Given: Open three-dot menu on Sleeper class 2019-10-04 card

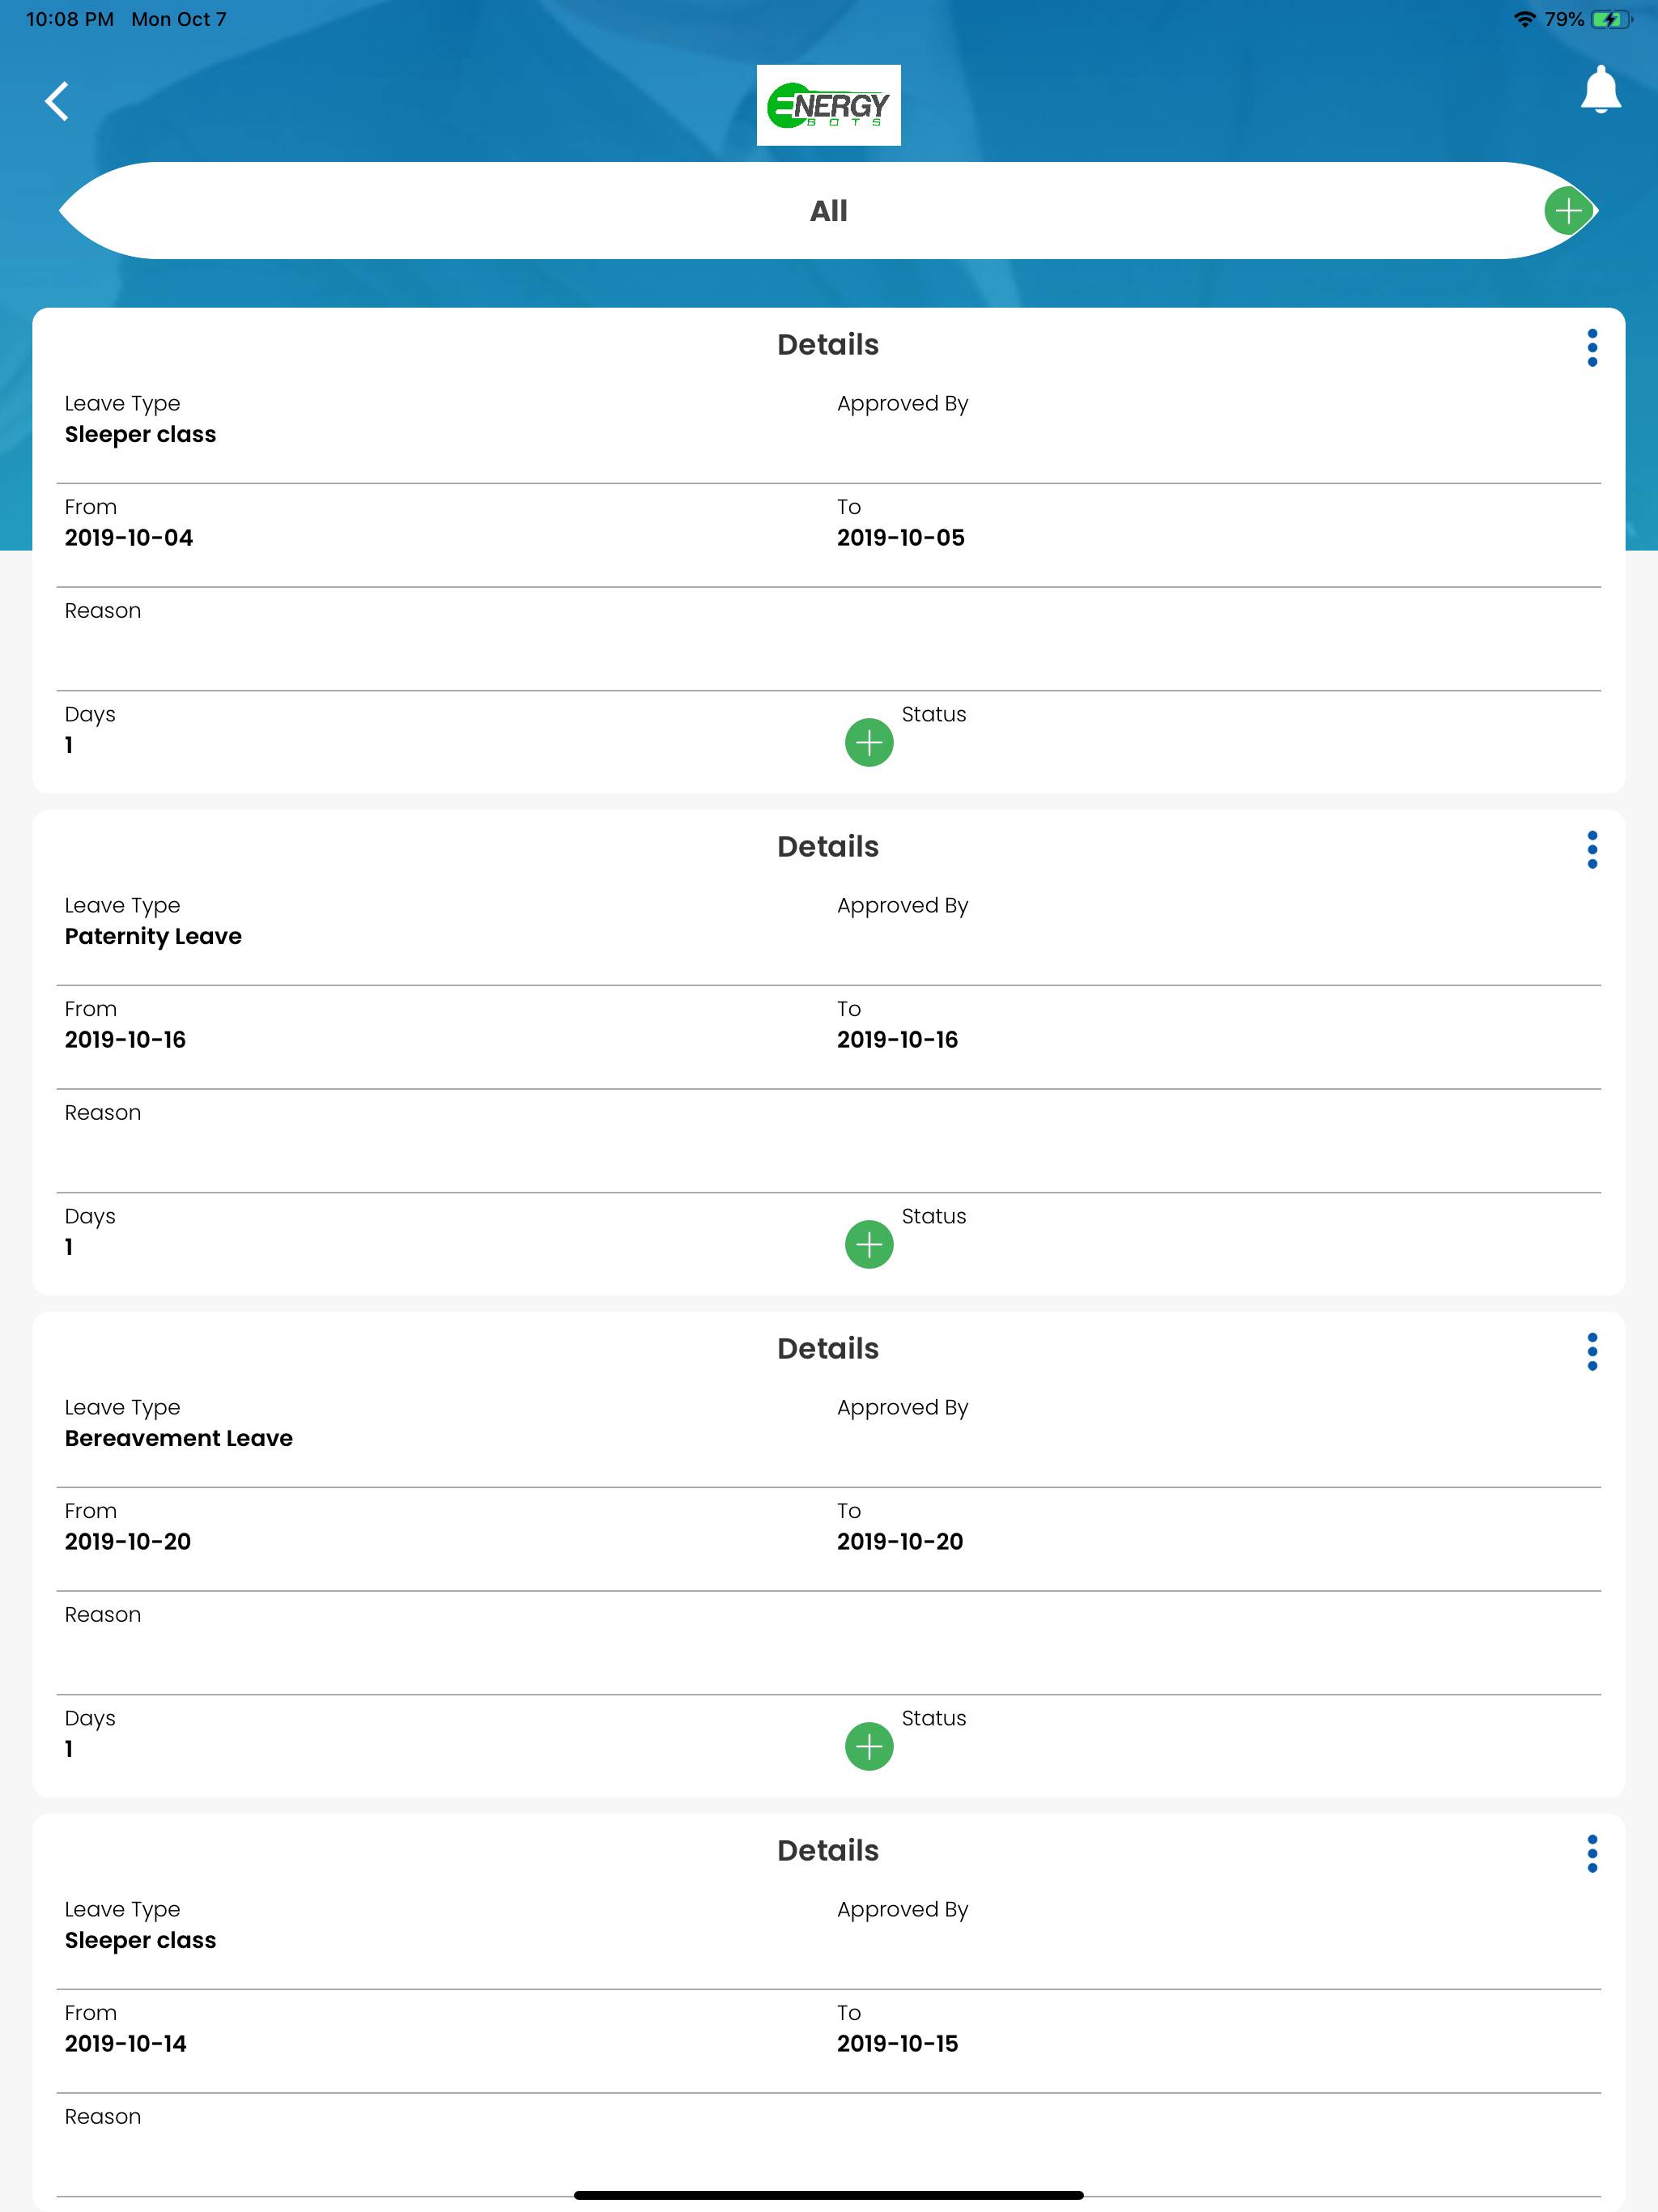Looking at the screenshot, I should pos(1592,347).
